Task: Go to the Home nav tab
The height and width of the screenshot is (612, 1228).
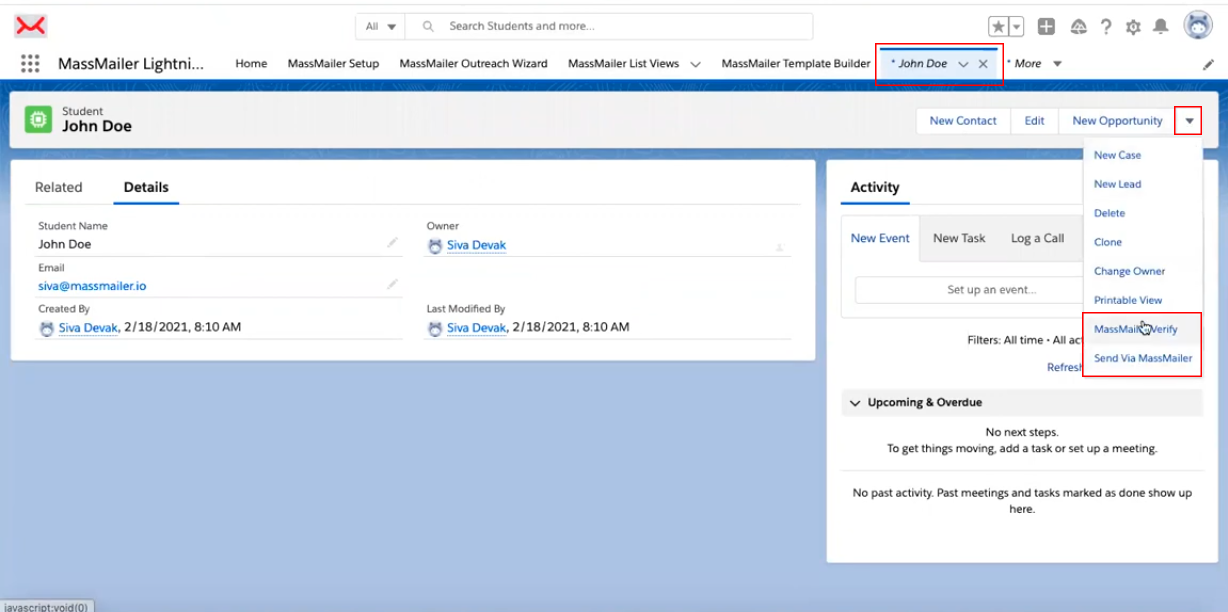Action: (x=251, y=63)
